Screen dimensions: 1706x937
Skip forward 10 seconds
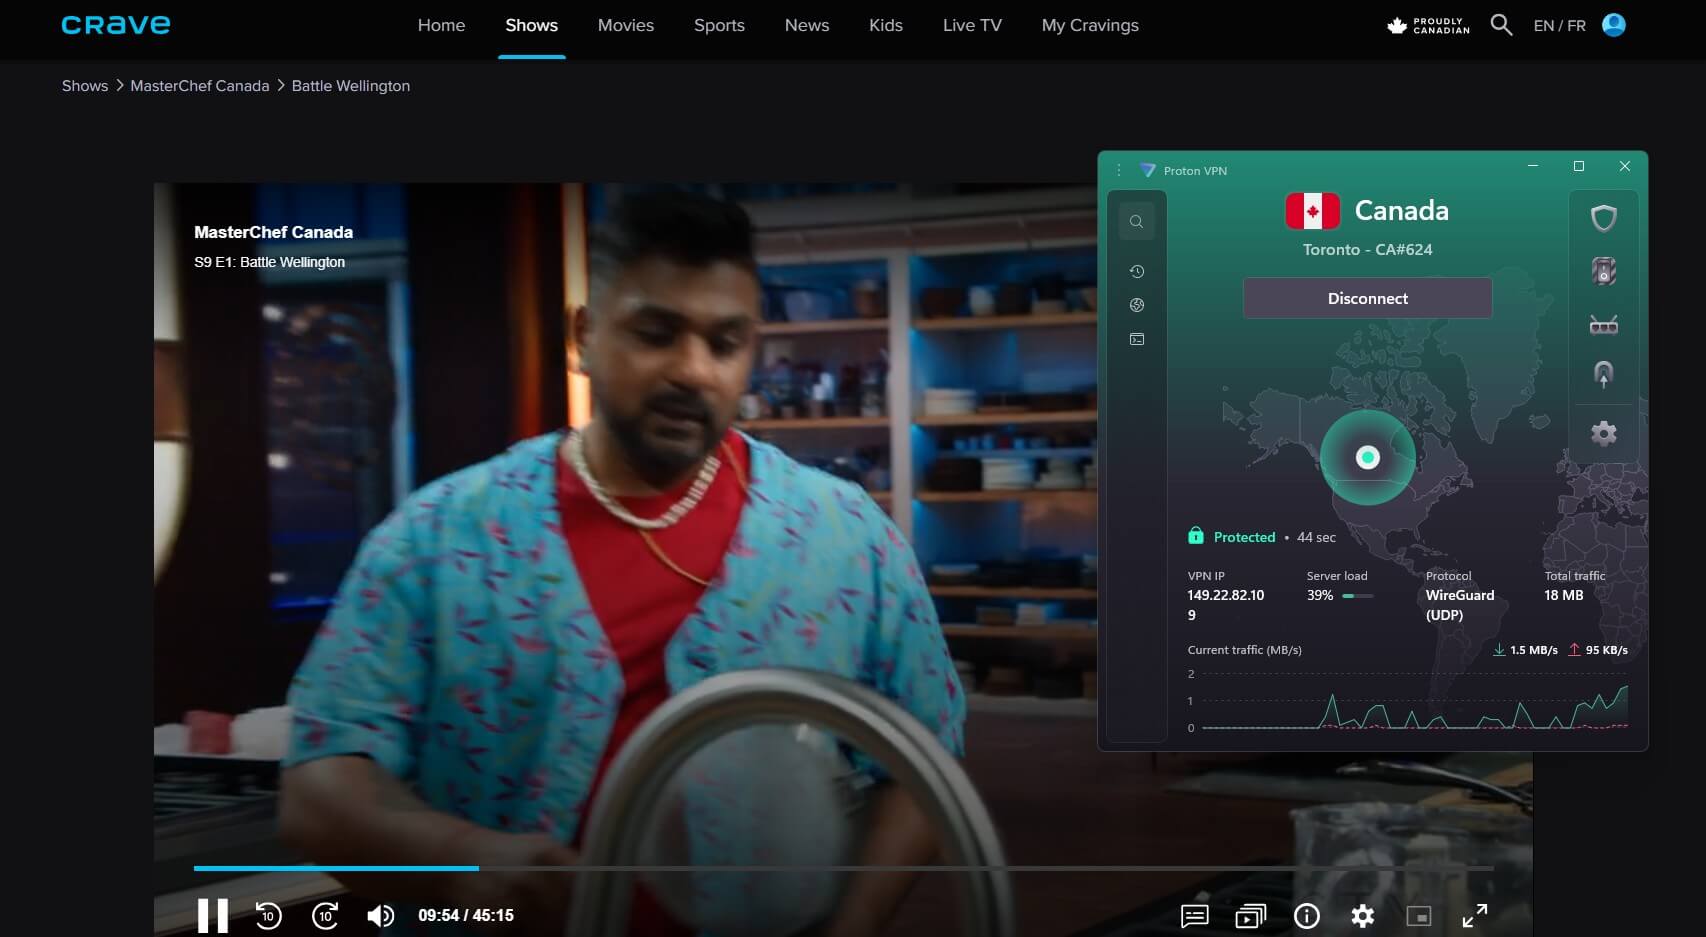tap(325, 915)
